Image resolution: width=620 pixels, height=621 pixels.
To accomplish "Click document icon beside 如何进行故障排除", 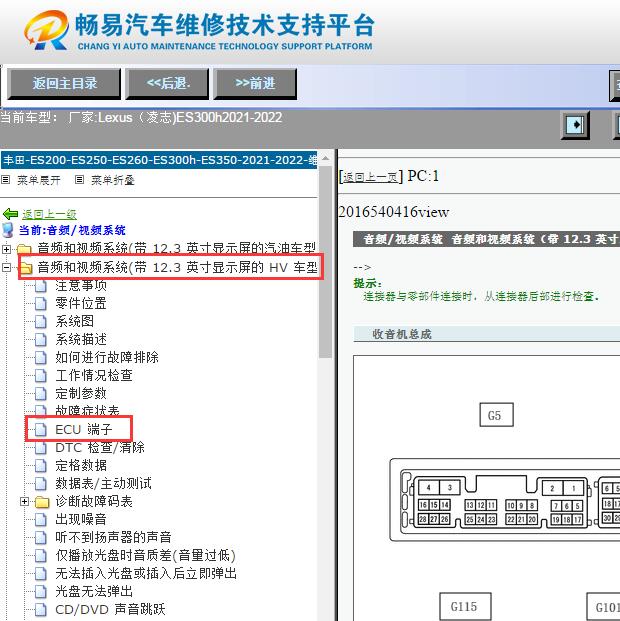I will [40, 357].
